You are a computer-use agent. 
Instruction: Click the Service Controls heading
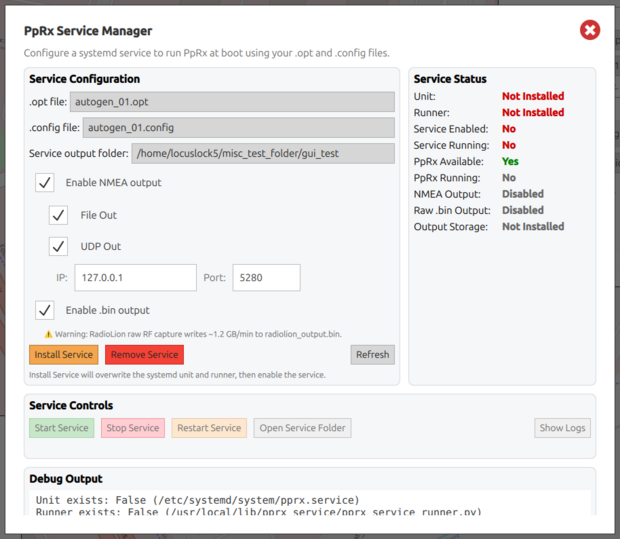pos(71,405)
